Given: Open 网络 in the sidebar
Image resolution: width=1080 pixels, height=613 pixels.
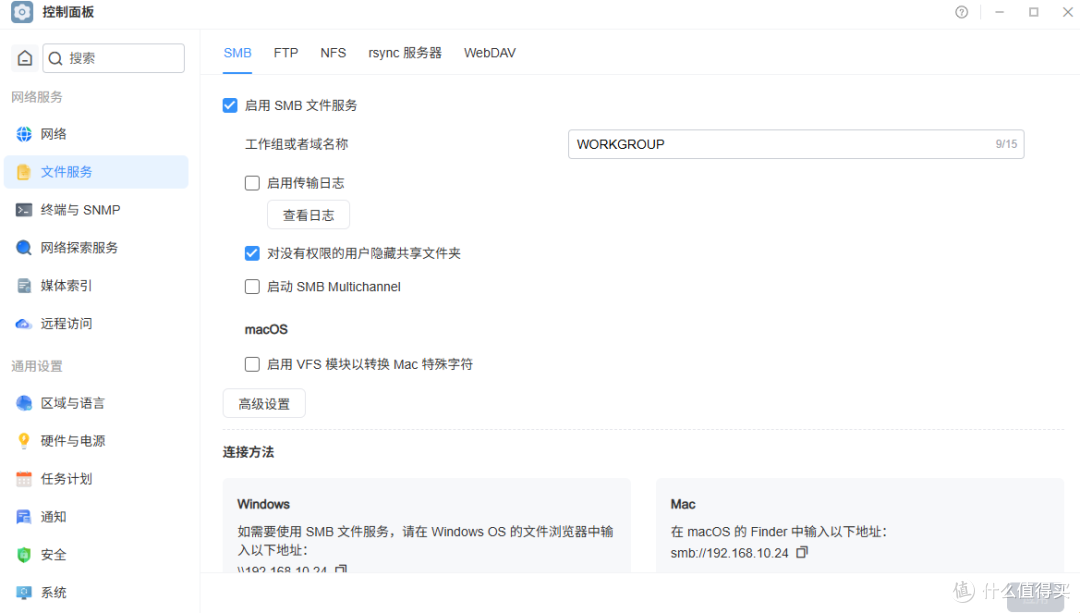Looking at the screenshot, I should (96, 134).
